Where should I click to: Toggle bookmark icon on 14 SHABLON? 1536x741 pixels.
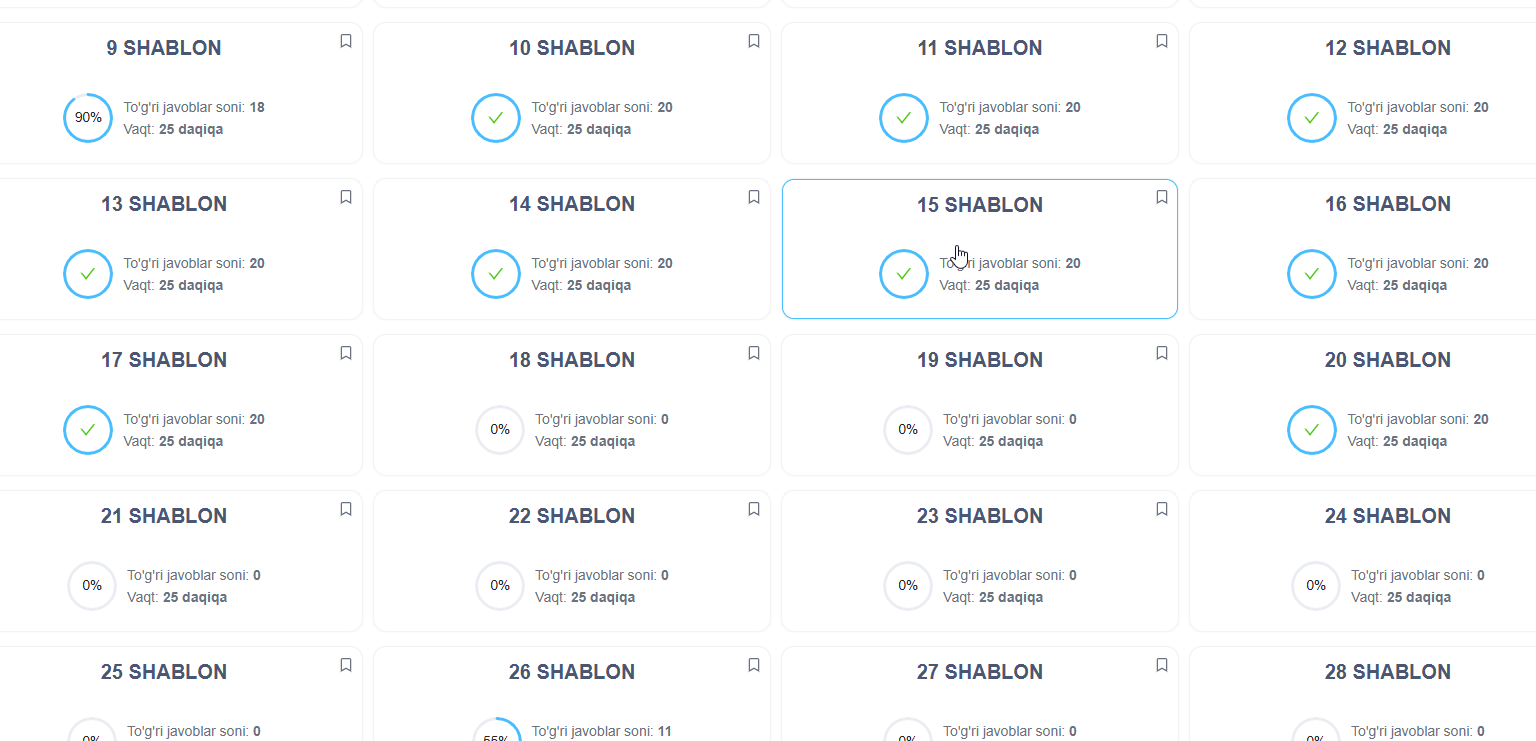click(754, 197)
